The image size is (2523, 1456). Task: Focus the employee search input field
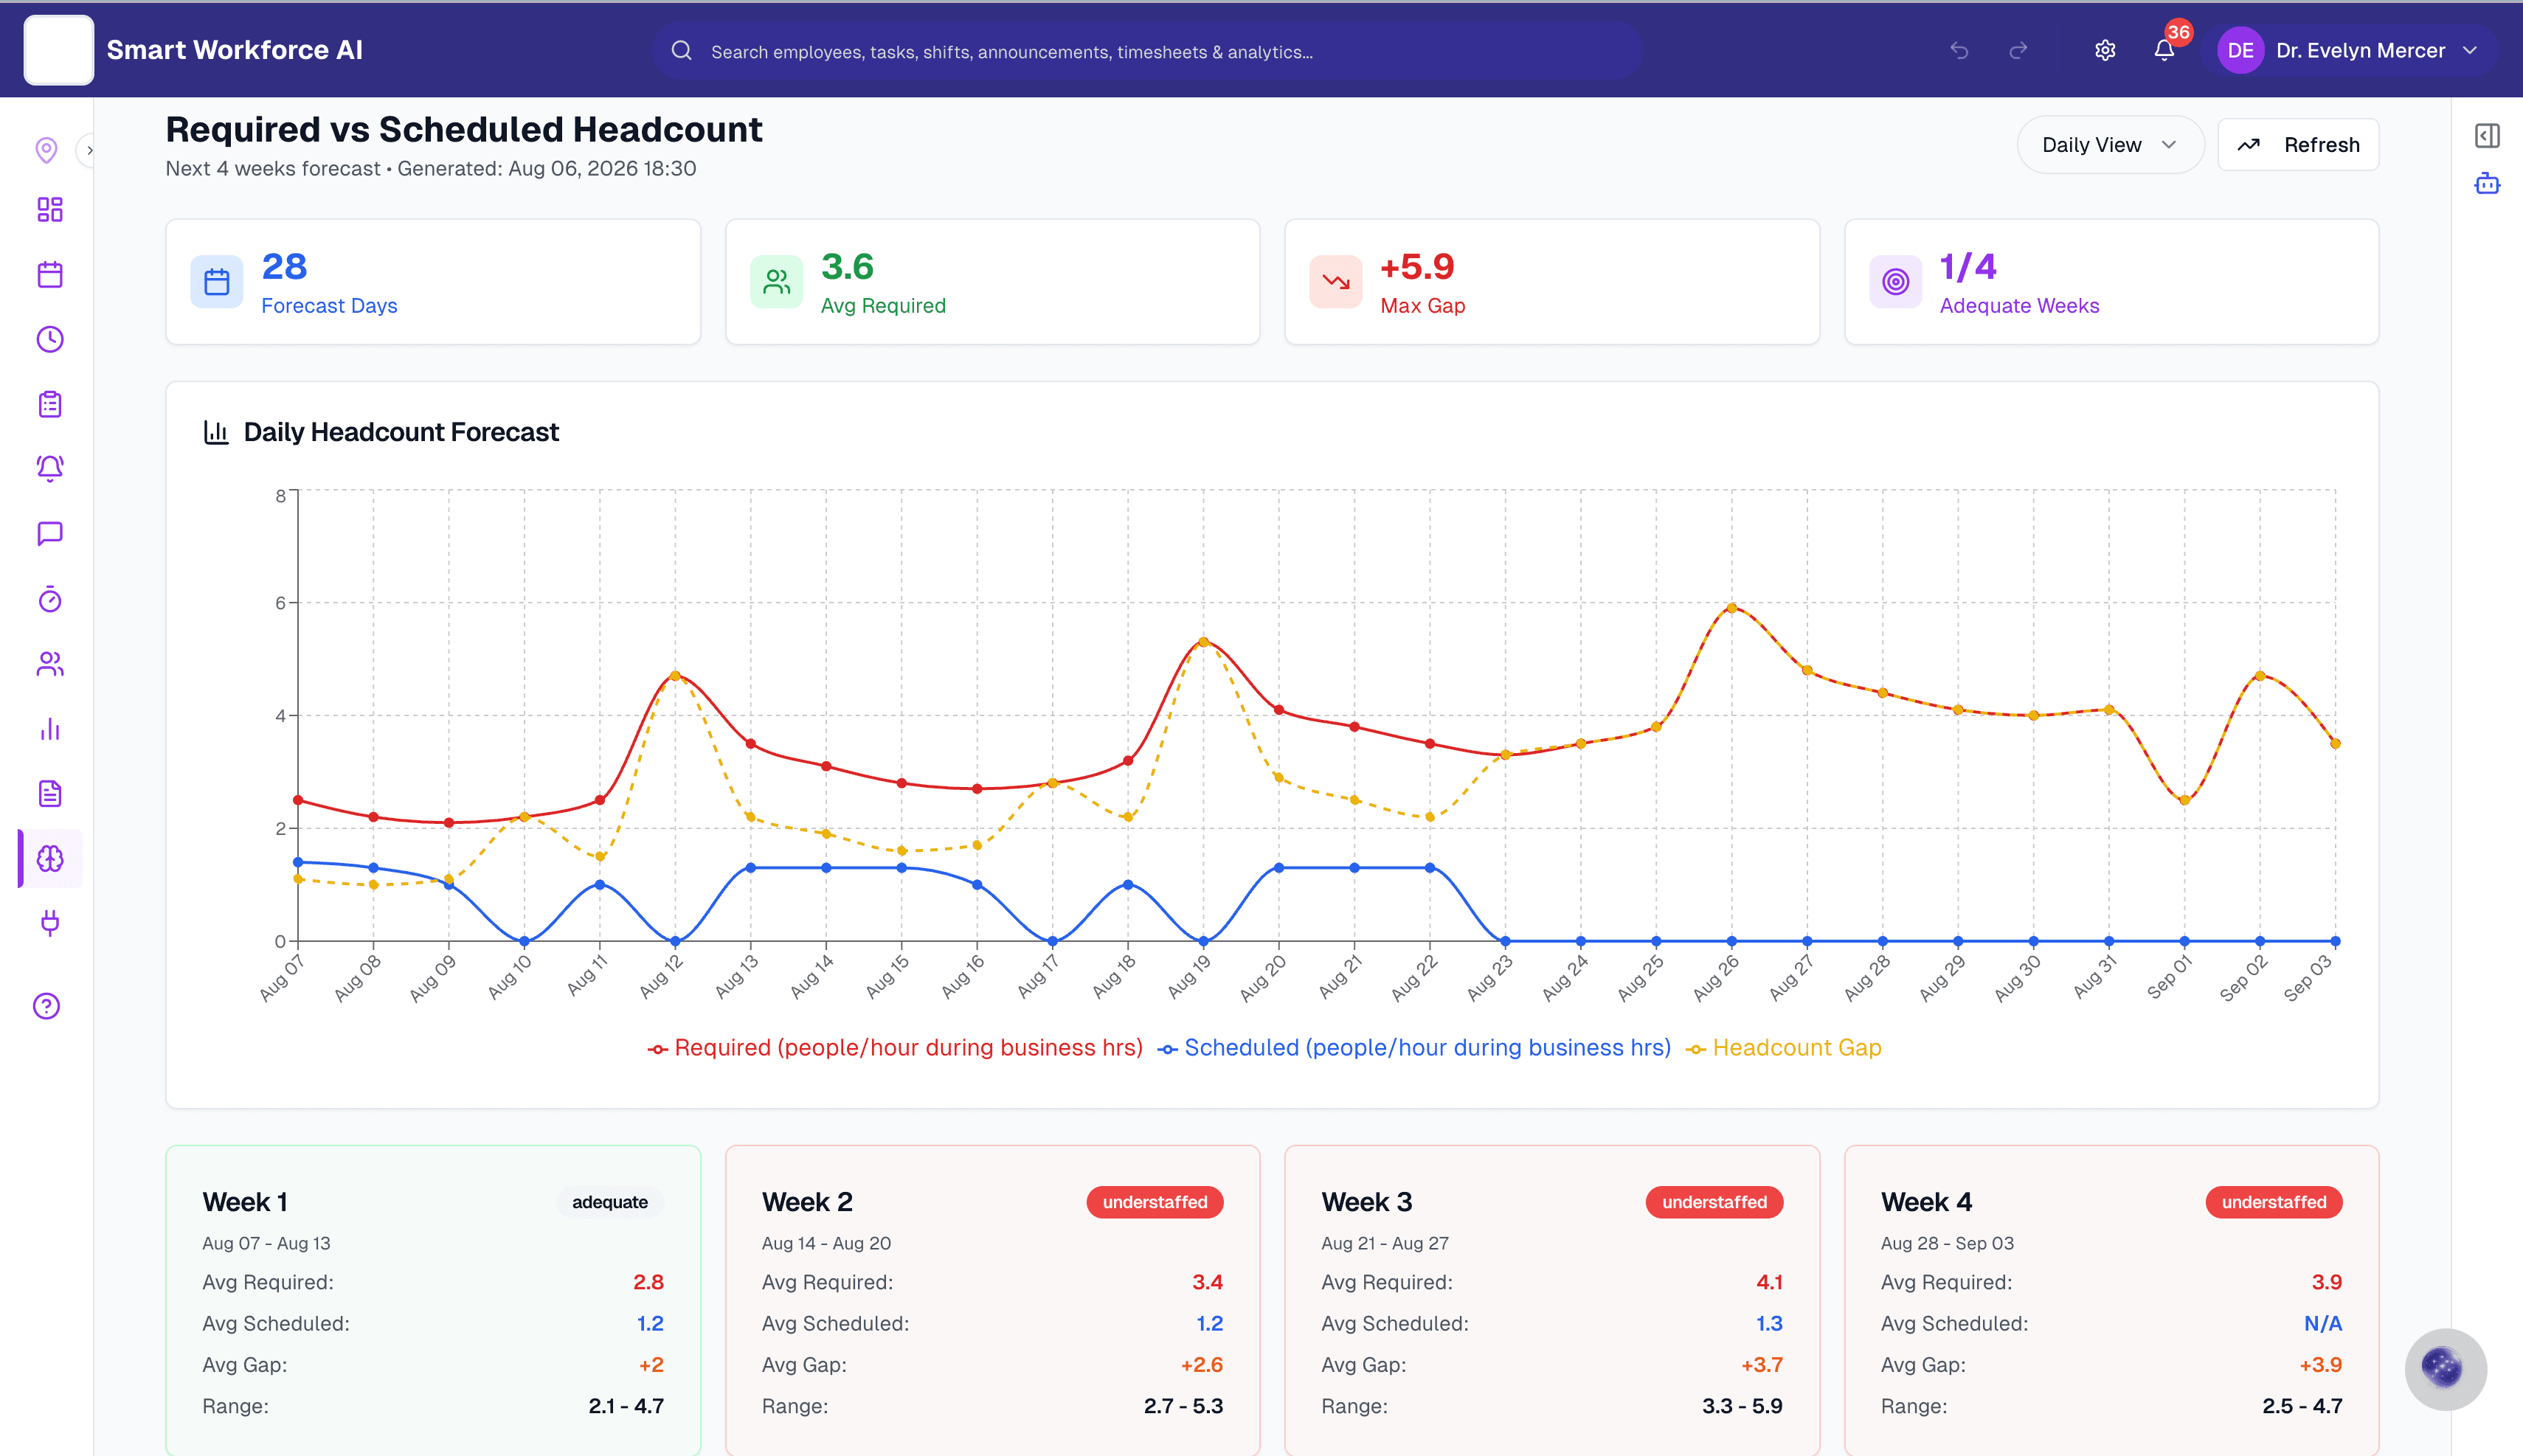point(1148,51)
